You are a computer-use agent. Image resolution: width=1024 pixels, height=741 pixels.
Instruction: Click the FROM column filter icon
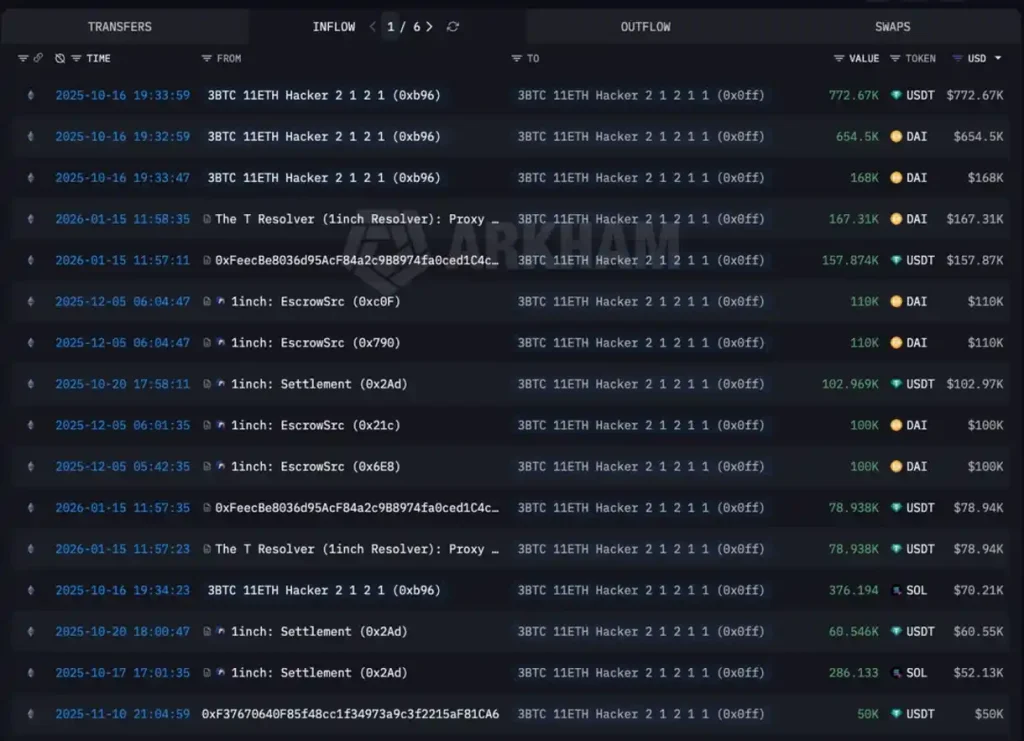click(207, 58)
